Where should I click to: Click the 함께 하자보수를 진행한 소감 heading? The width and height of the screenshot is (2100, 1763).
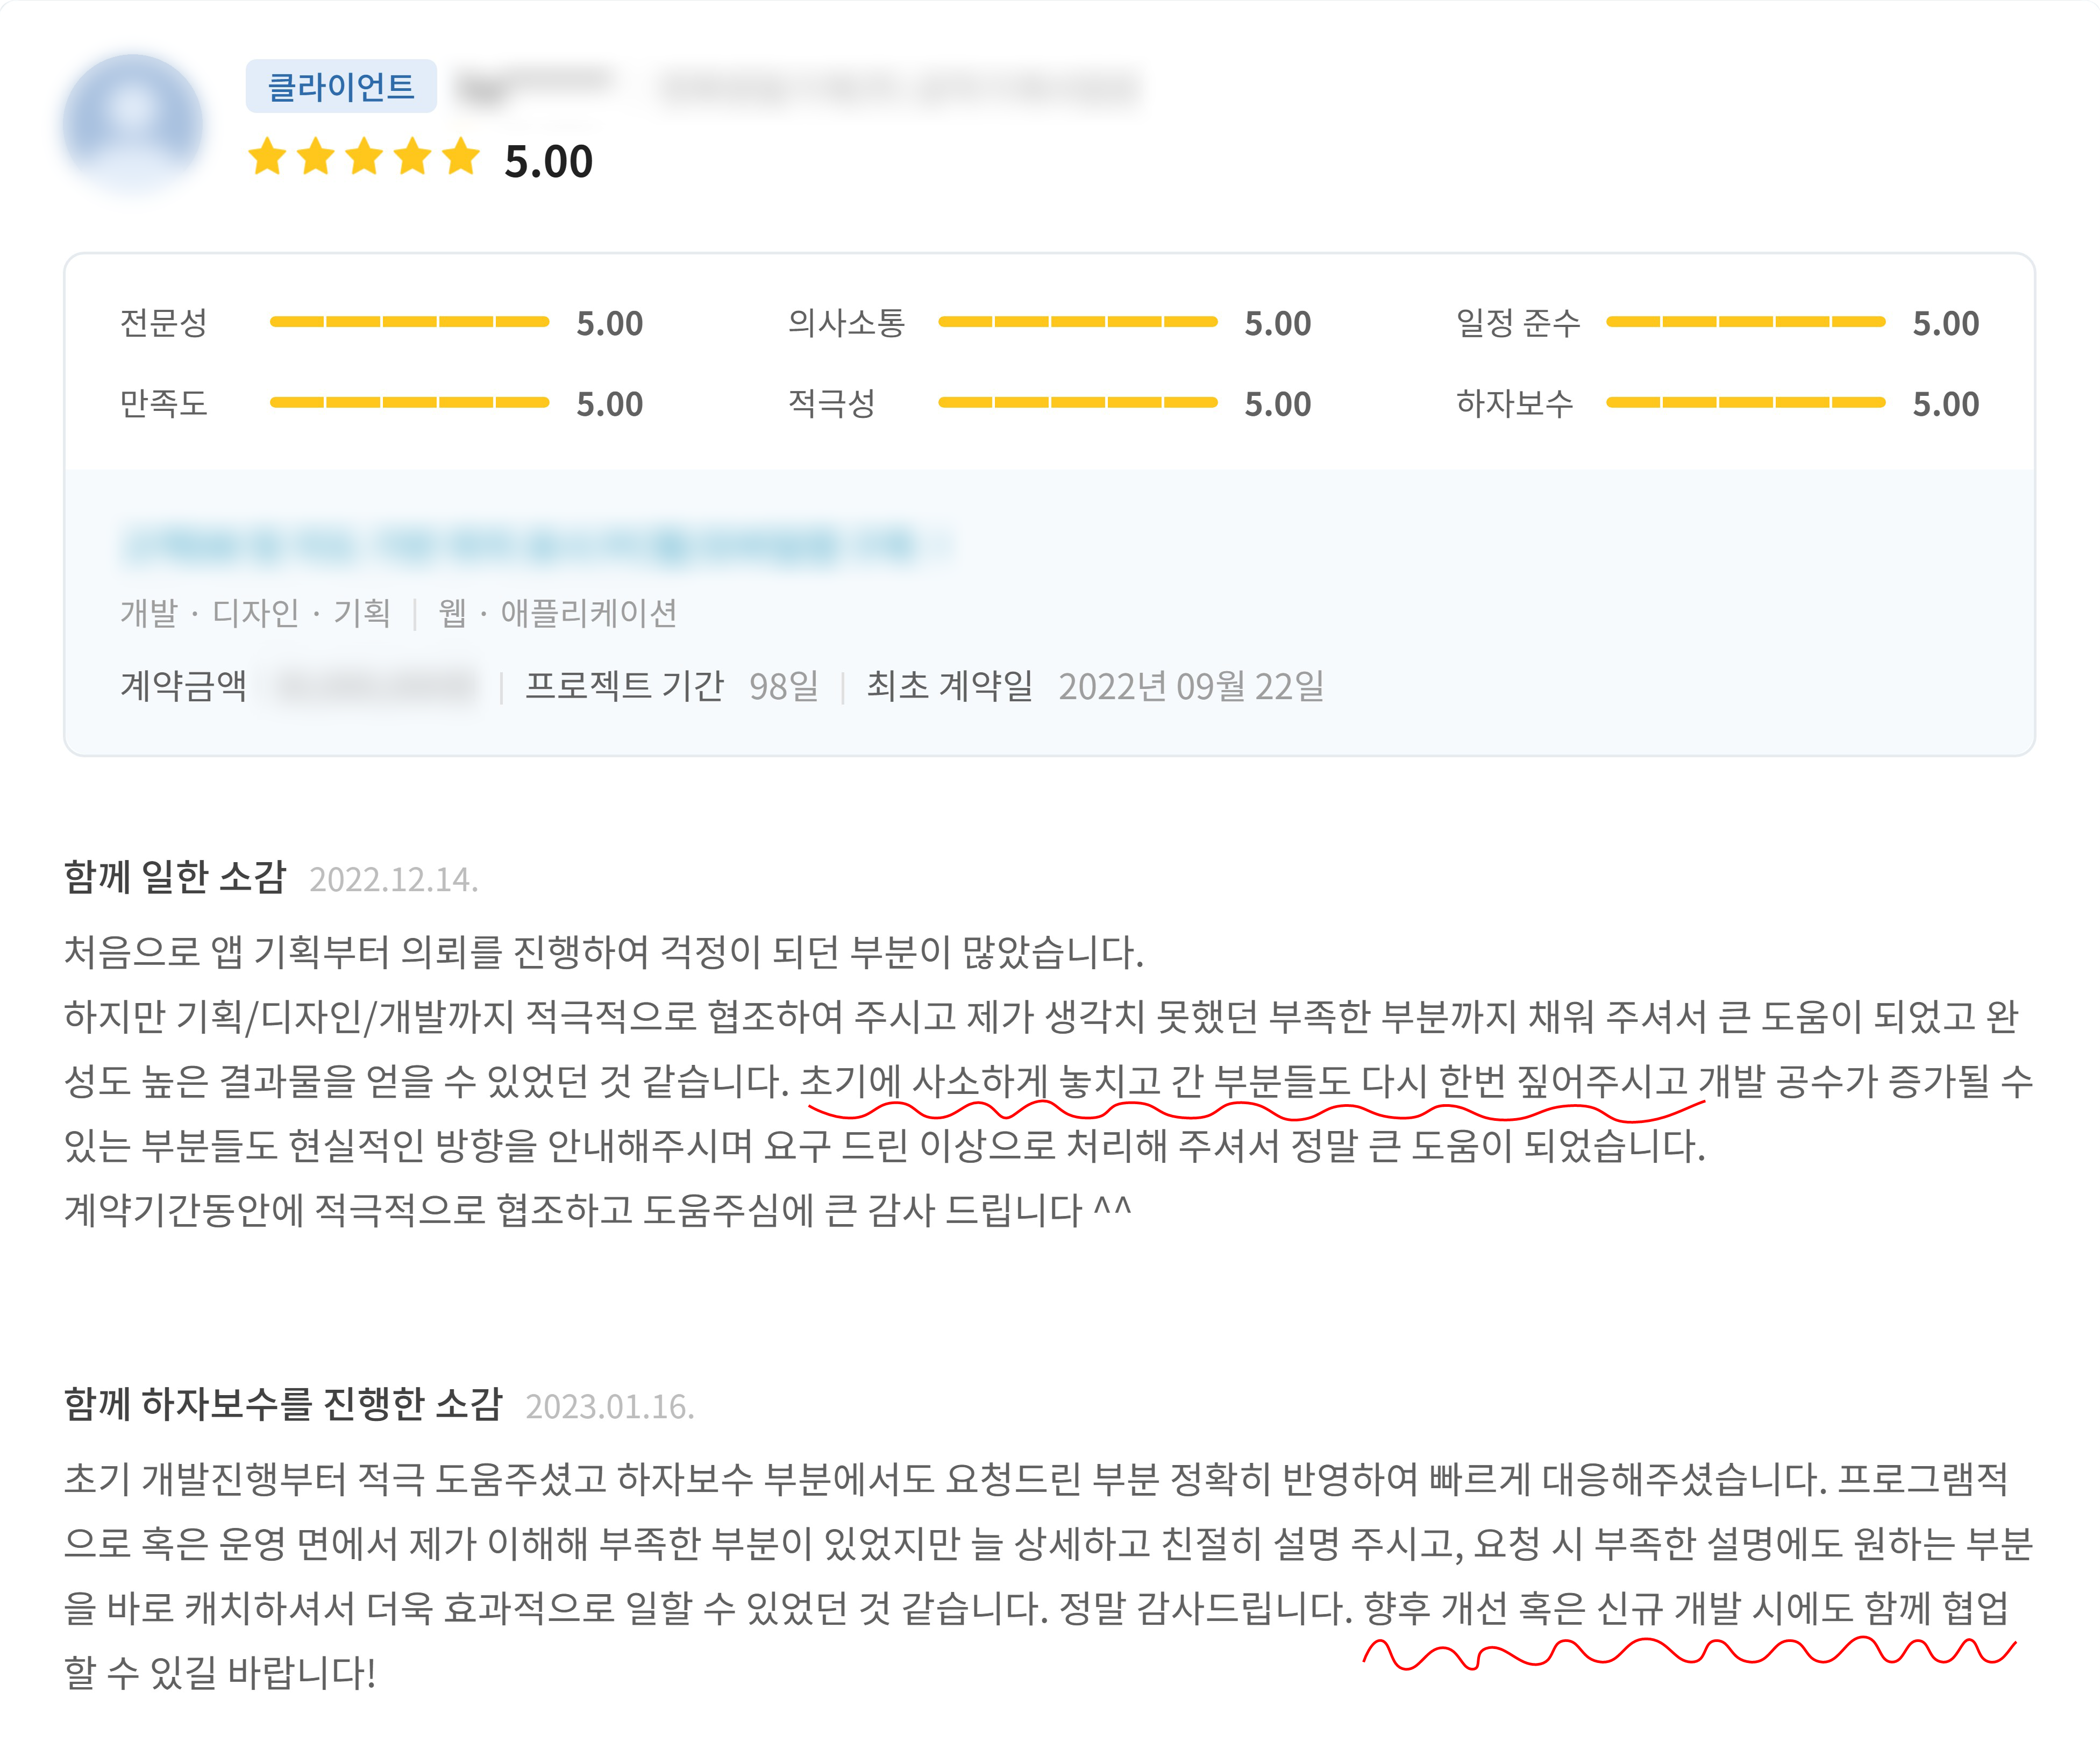tap(283, 1404)
